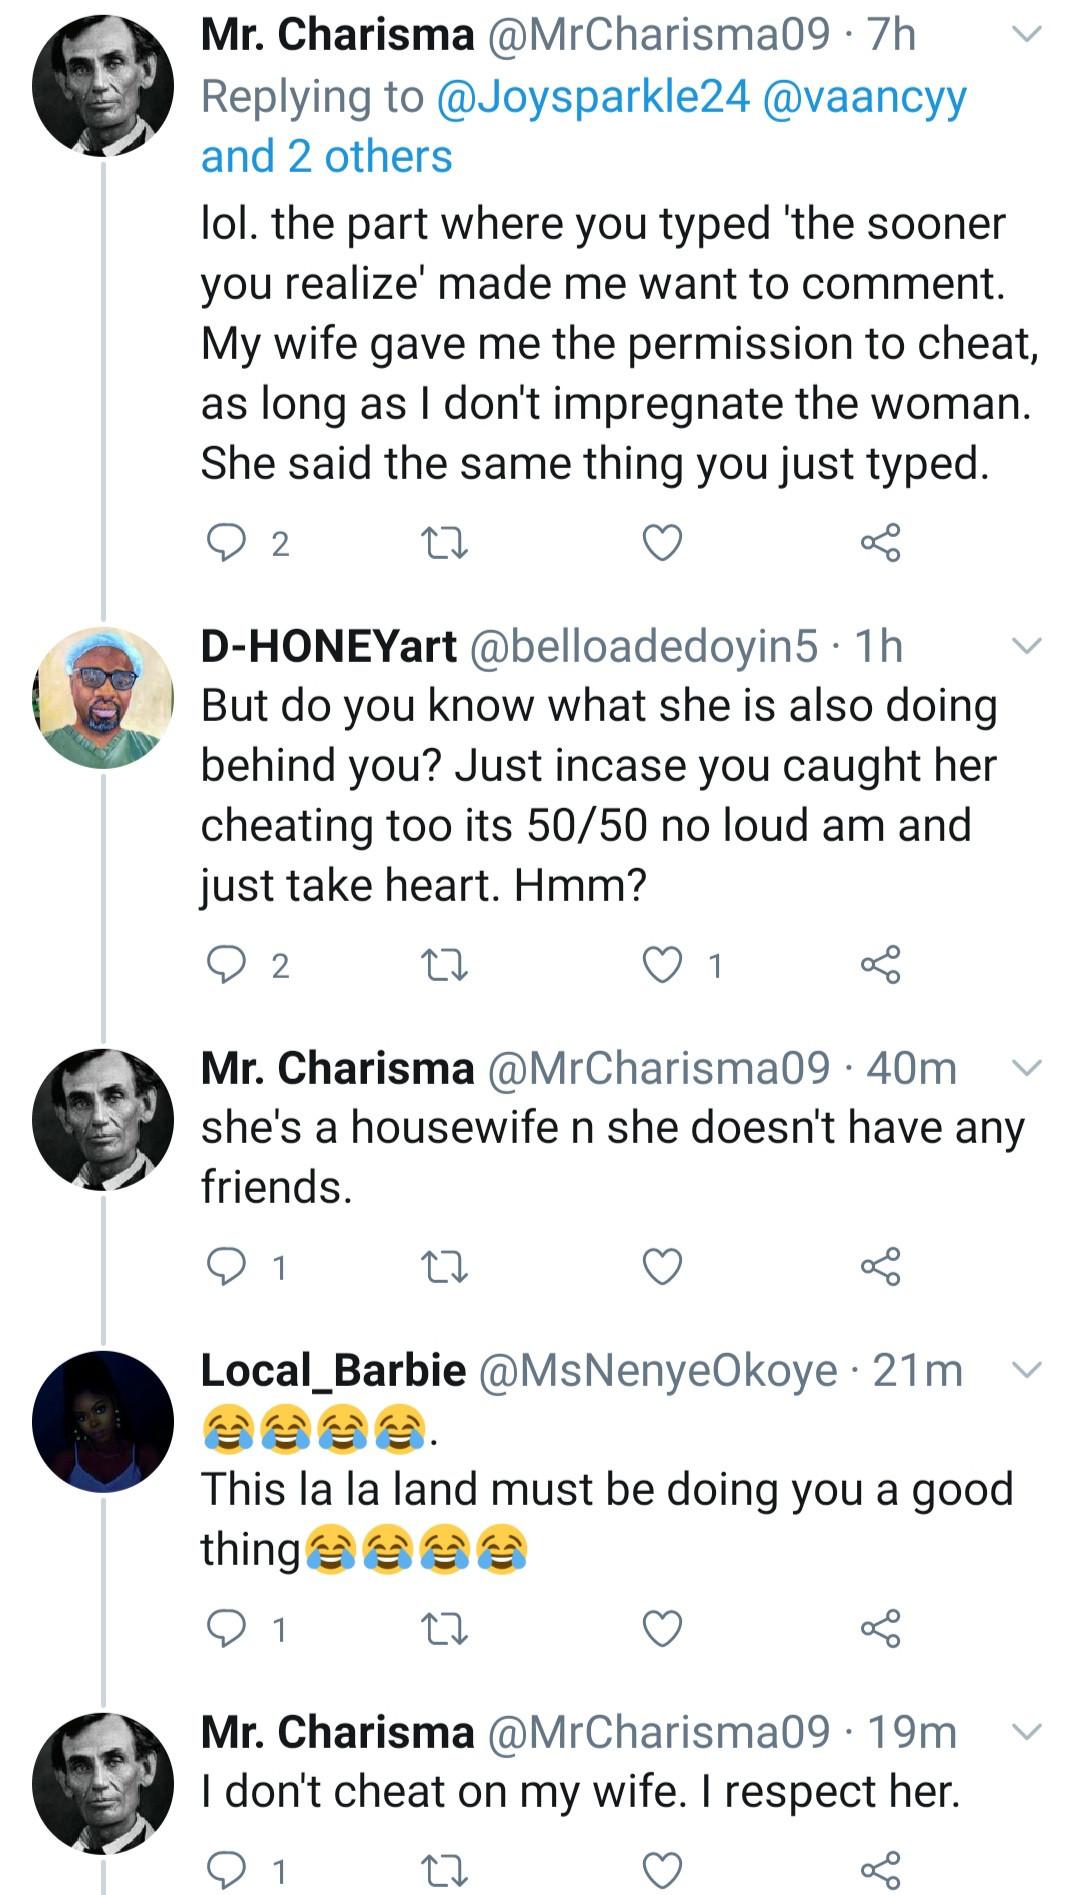Like Mr. Charisma's 7h tweet
Screen dimensions: 1080x1895
tap(662, 543)
